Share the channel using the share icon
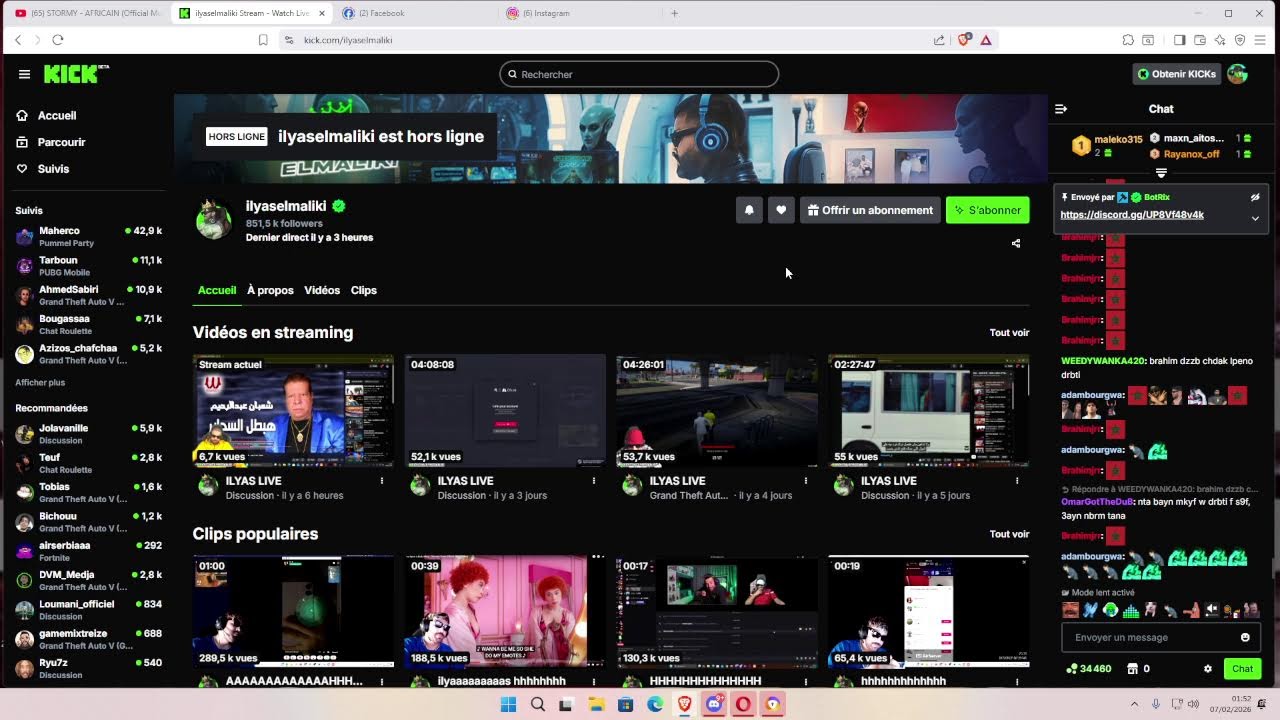The width and height of the screenshot is (1280, 720). [1016, 243]
